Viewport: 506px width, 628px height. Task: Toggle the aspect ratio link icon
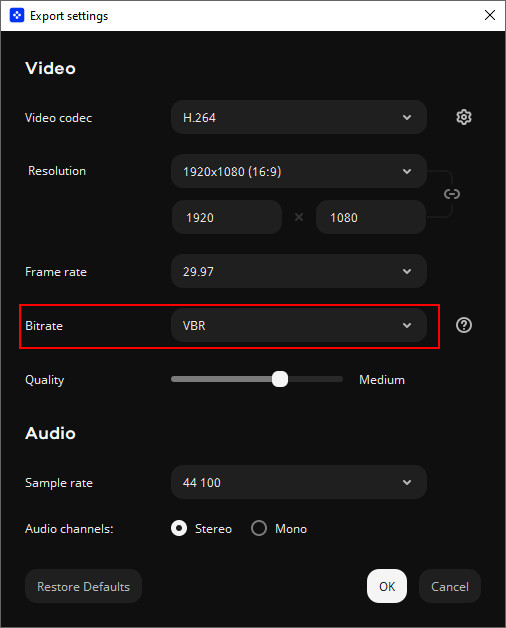click(452, 194)
